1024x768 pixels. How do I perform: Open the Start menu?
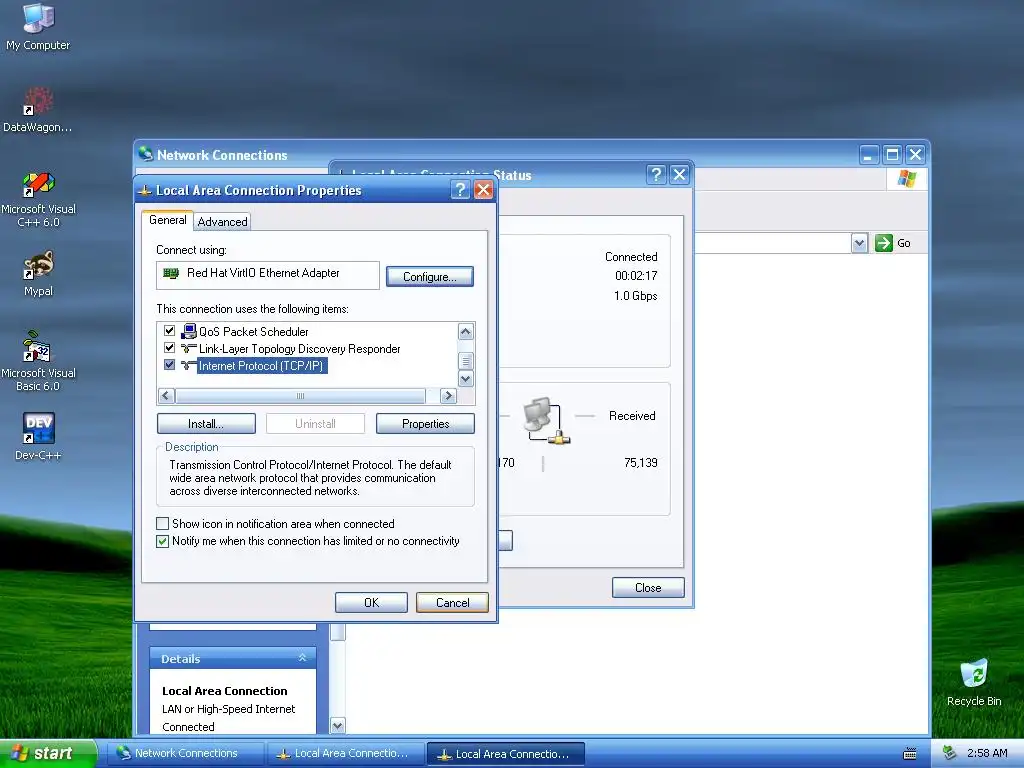point(48,754)
